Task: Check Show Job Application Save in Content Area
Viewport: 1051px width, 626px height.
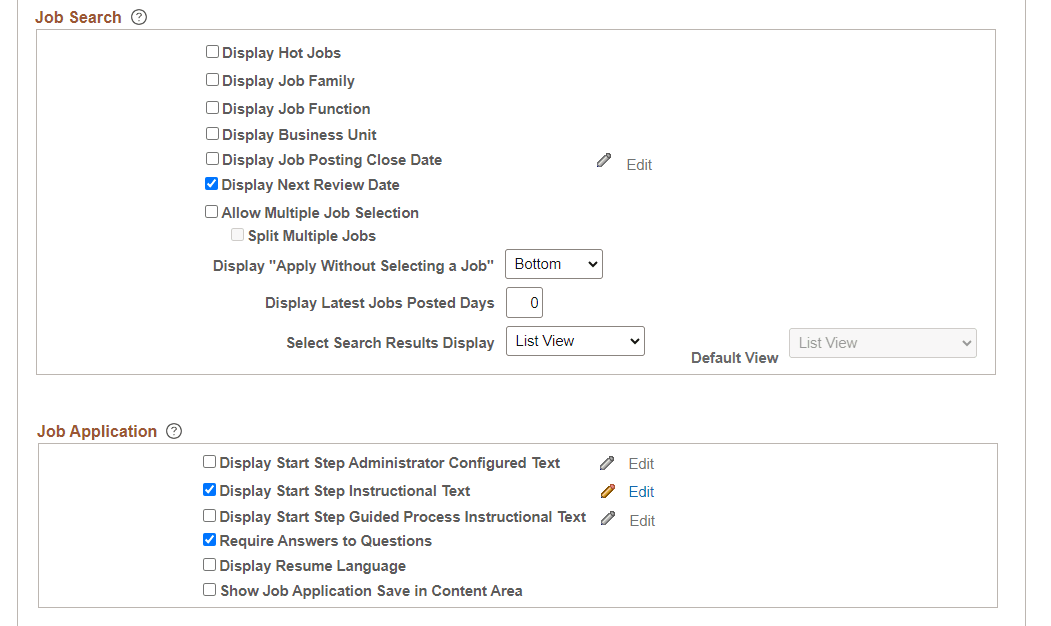Action: click(210, 590)
